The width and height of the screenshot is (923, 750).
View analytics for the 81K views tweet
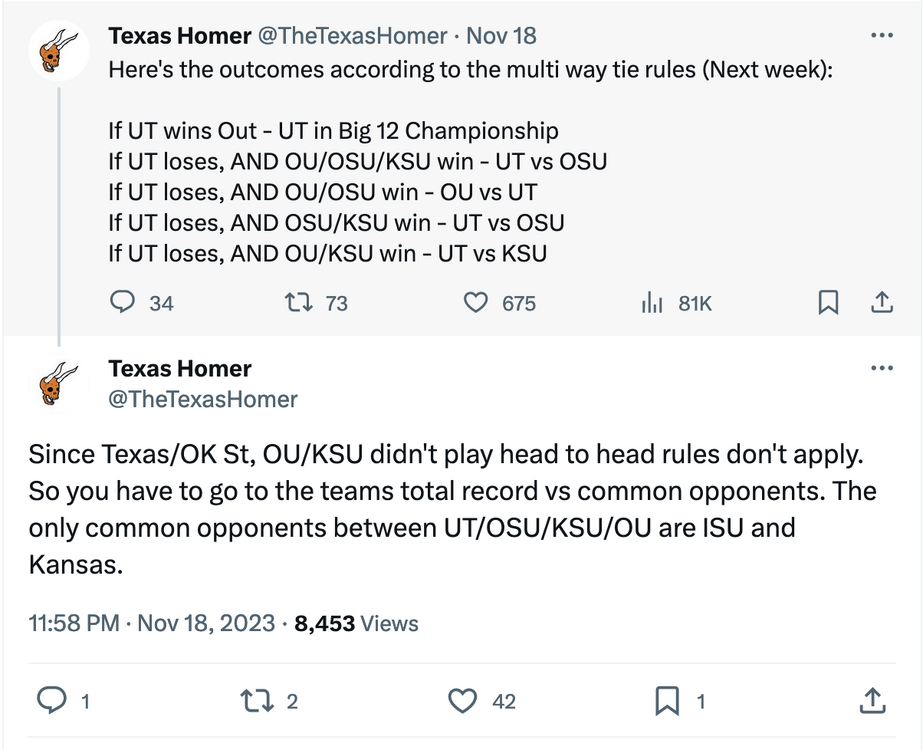pos(653,302)
